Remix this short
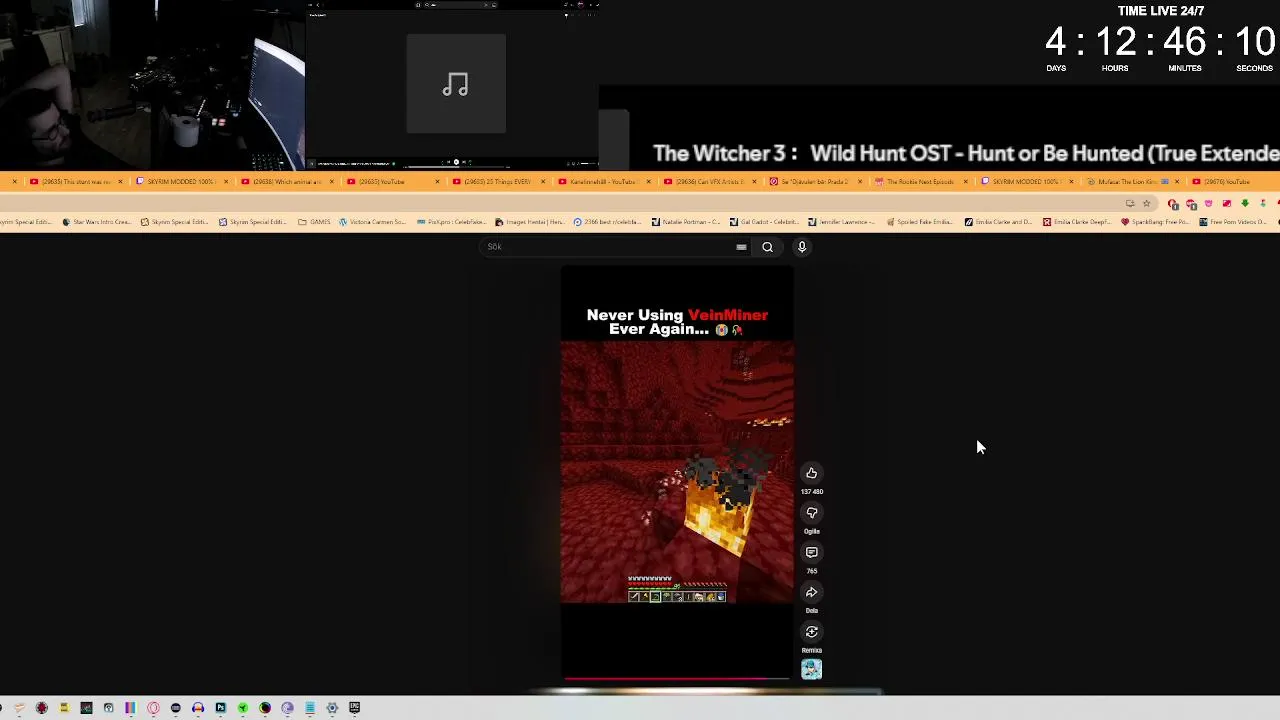 pos(811,632)
